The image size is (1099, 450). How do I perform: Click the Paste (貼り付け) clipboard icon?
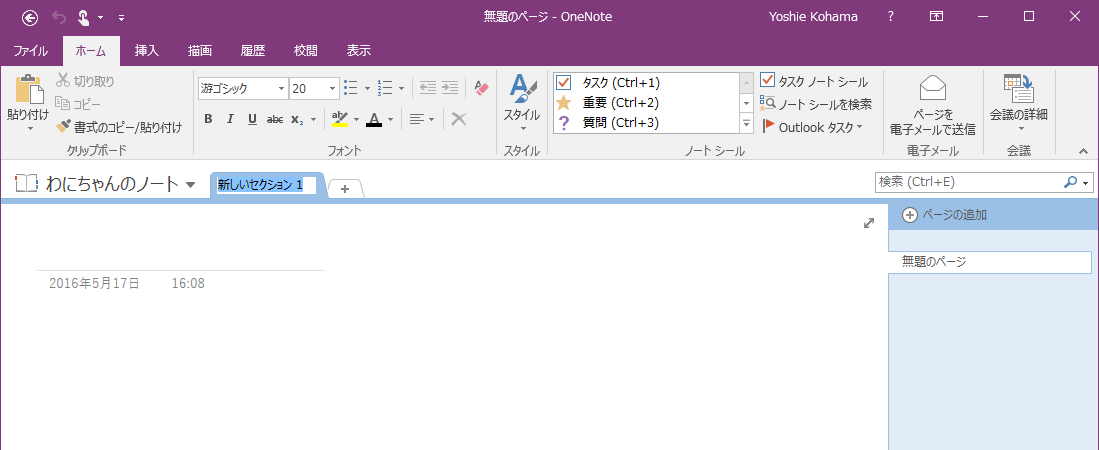(28, 89)
